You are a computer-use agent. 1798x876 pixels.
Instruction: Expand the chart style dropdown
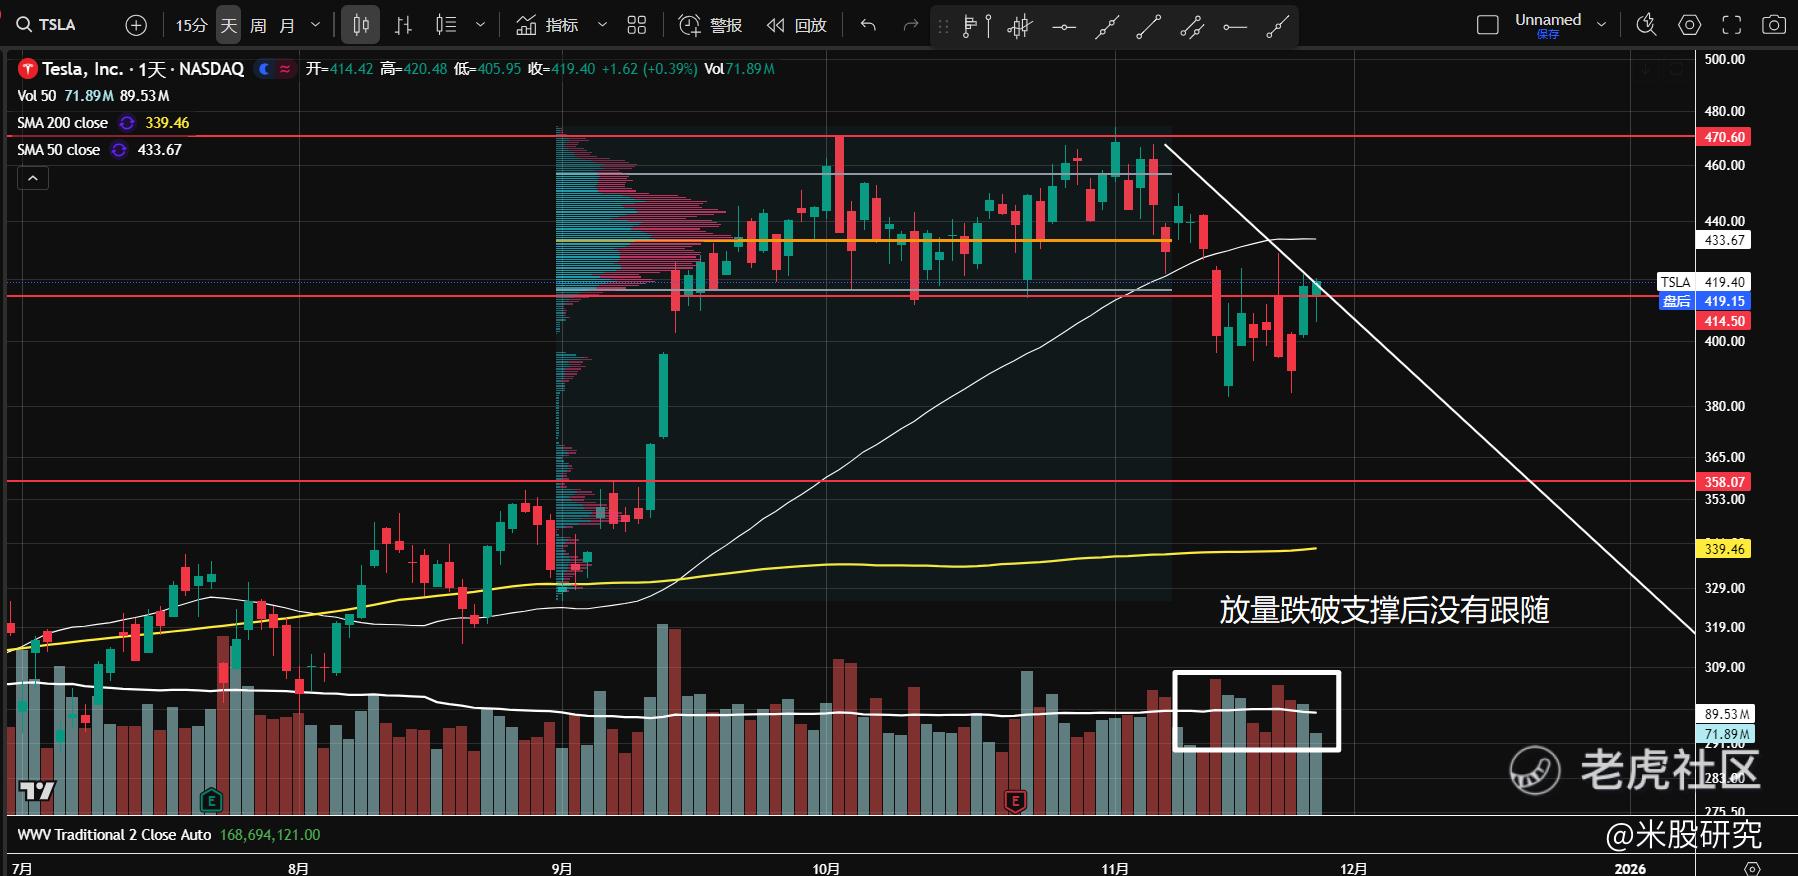[x=480, y=25]
